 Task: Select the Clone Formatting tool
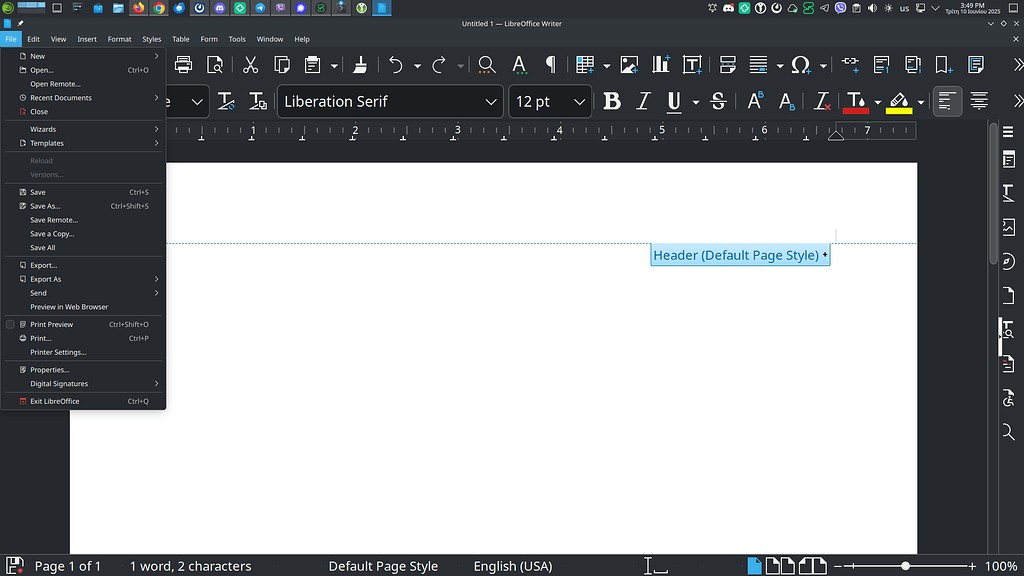(x=359, y=64)
